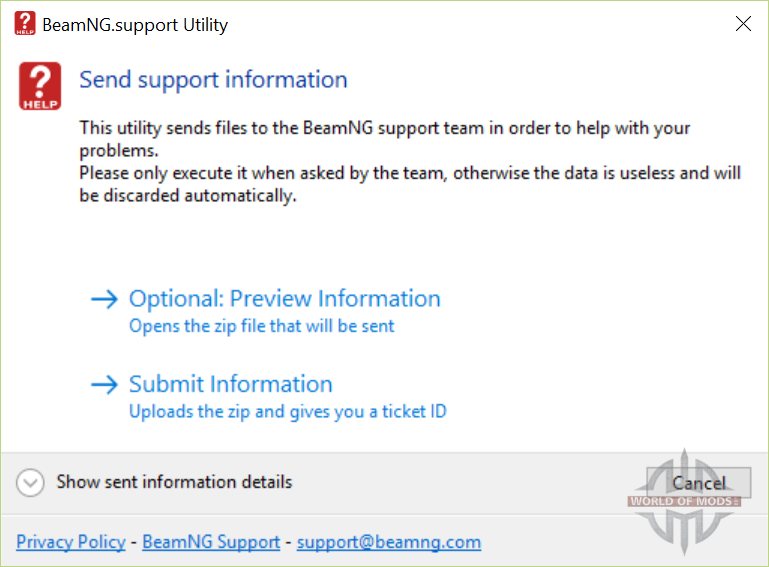Click 'Uploads the zip and gives you a ticket ID'
Screen dimensions: 769x567
288,412
